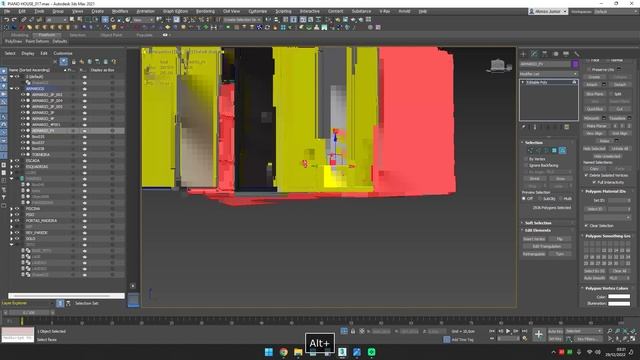Select the Multi preview selection radio button
This screenshot has height=360, width=640.
tap(561, 198)
